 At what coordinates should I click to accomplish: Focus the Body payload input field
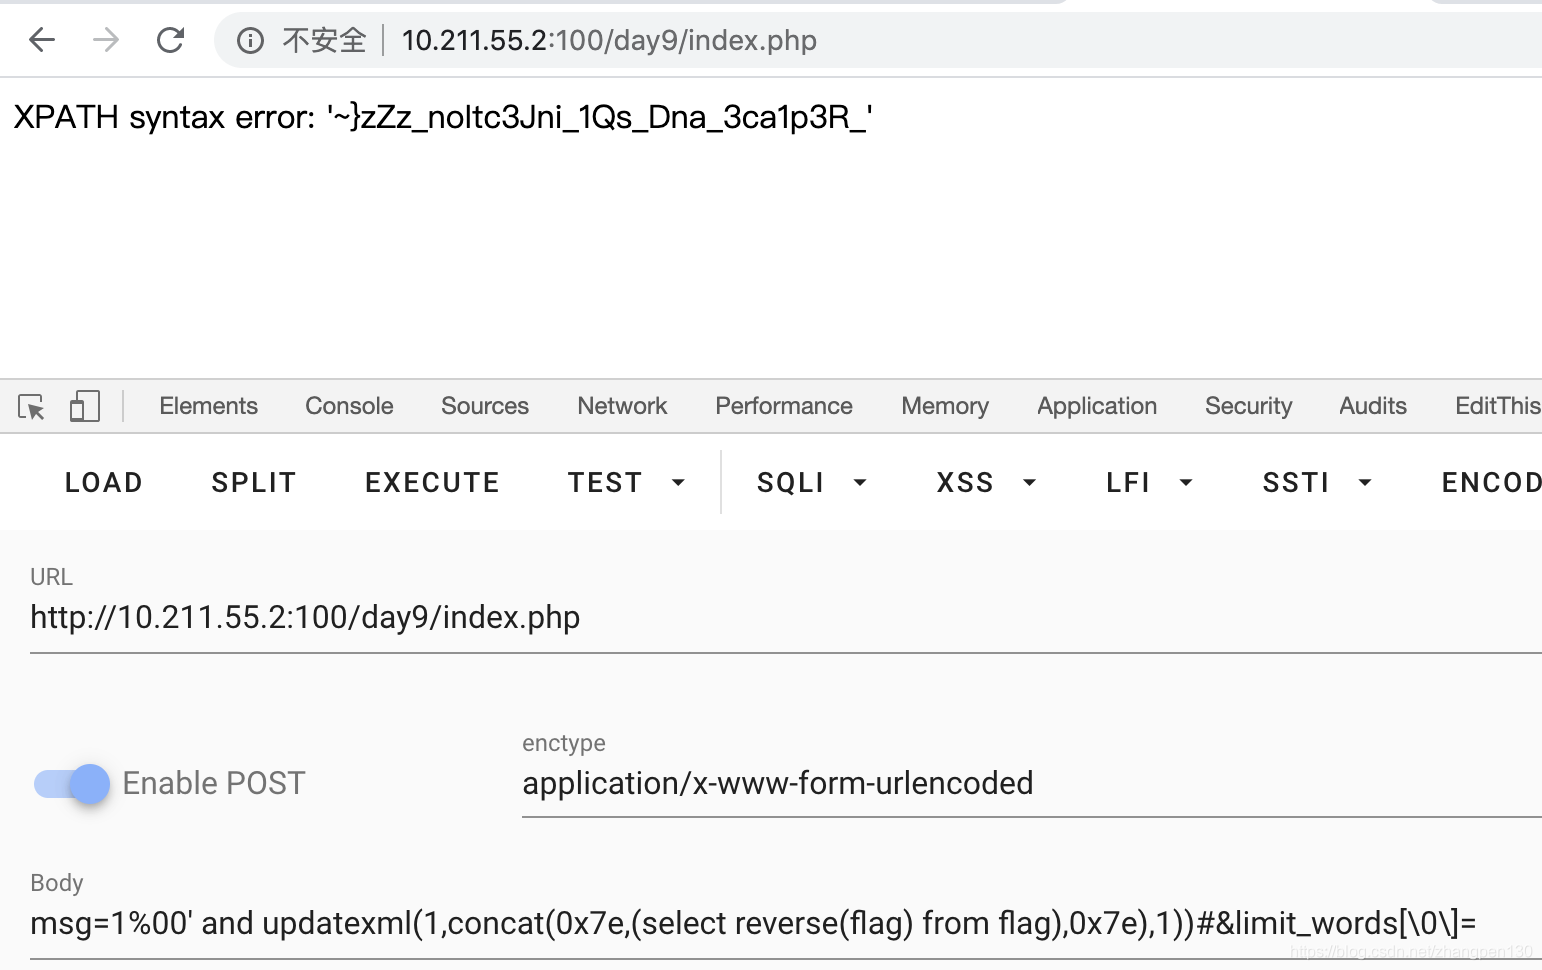point(786,923)
